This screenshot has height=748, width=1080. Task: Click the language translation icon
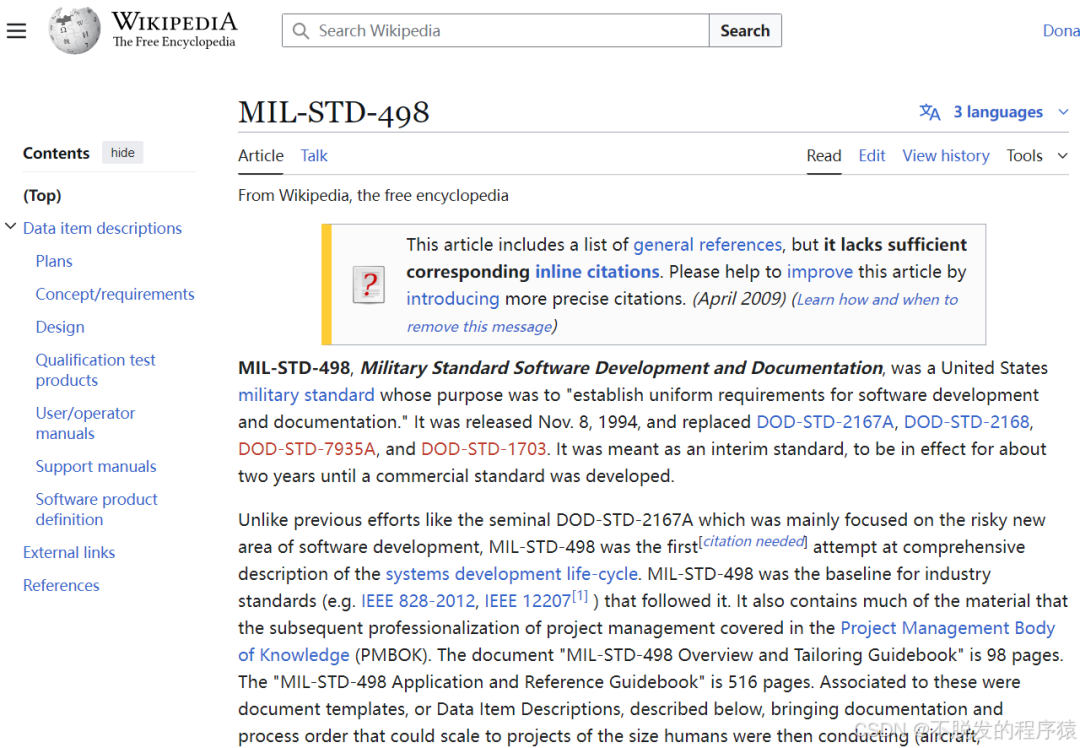click(x=930, y=112)
